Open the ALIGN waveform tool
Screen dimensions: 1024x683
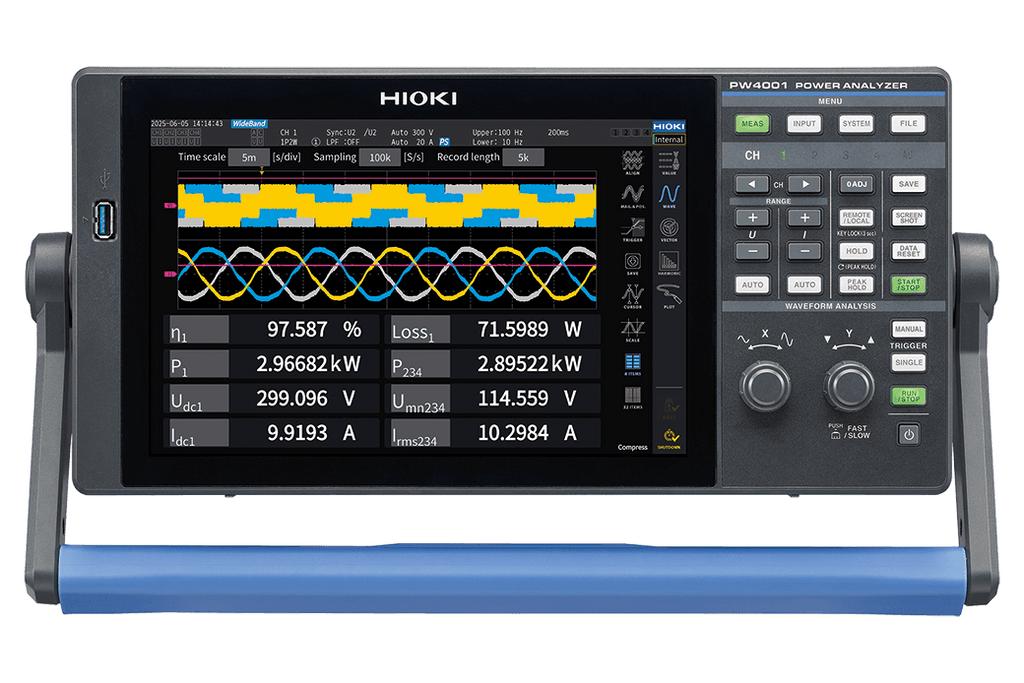click(x=632, y=162)
